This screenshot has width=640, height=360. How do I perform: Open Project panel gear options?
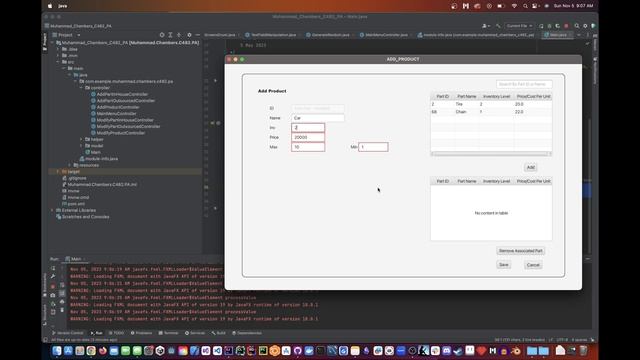click(x=189, y=35)
